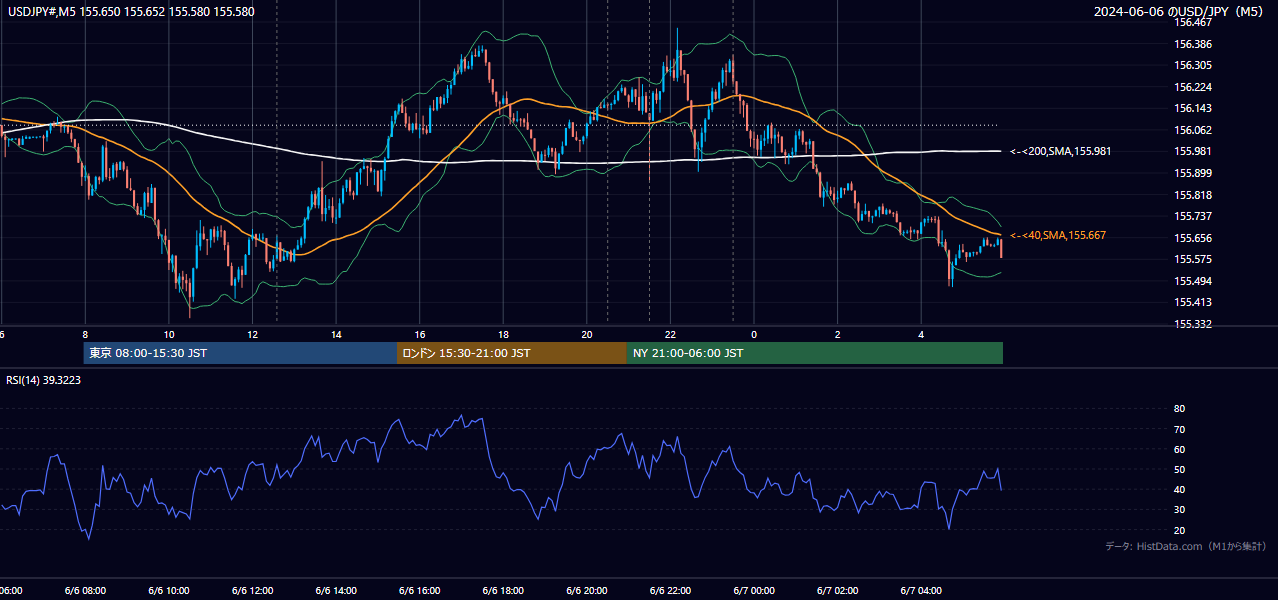Click price axis value 156.386
1278x600 pixels.
1193,44
